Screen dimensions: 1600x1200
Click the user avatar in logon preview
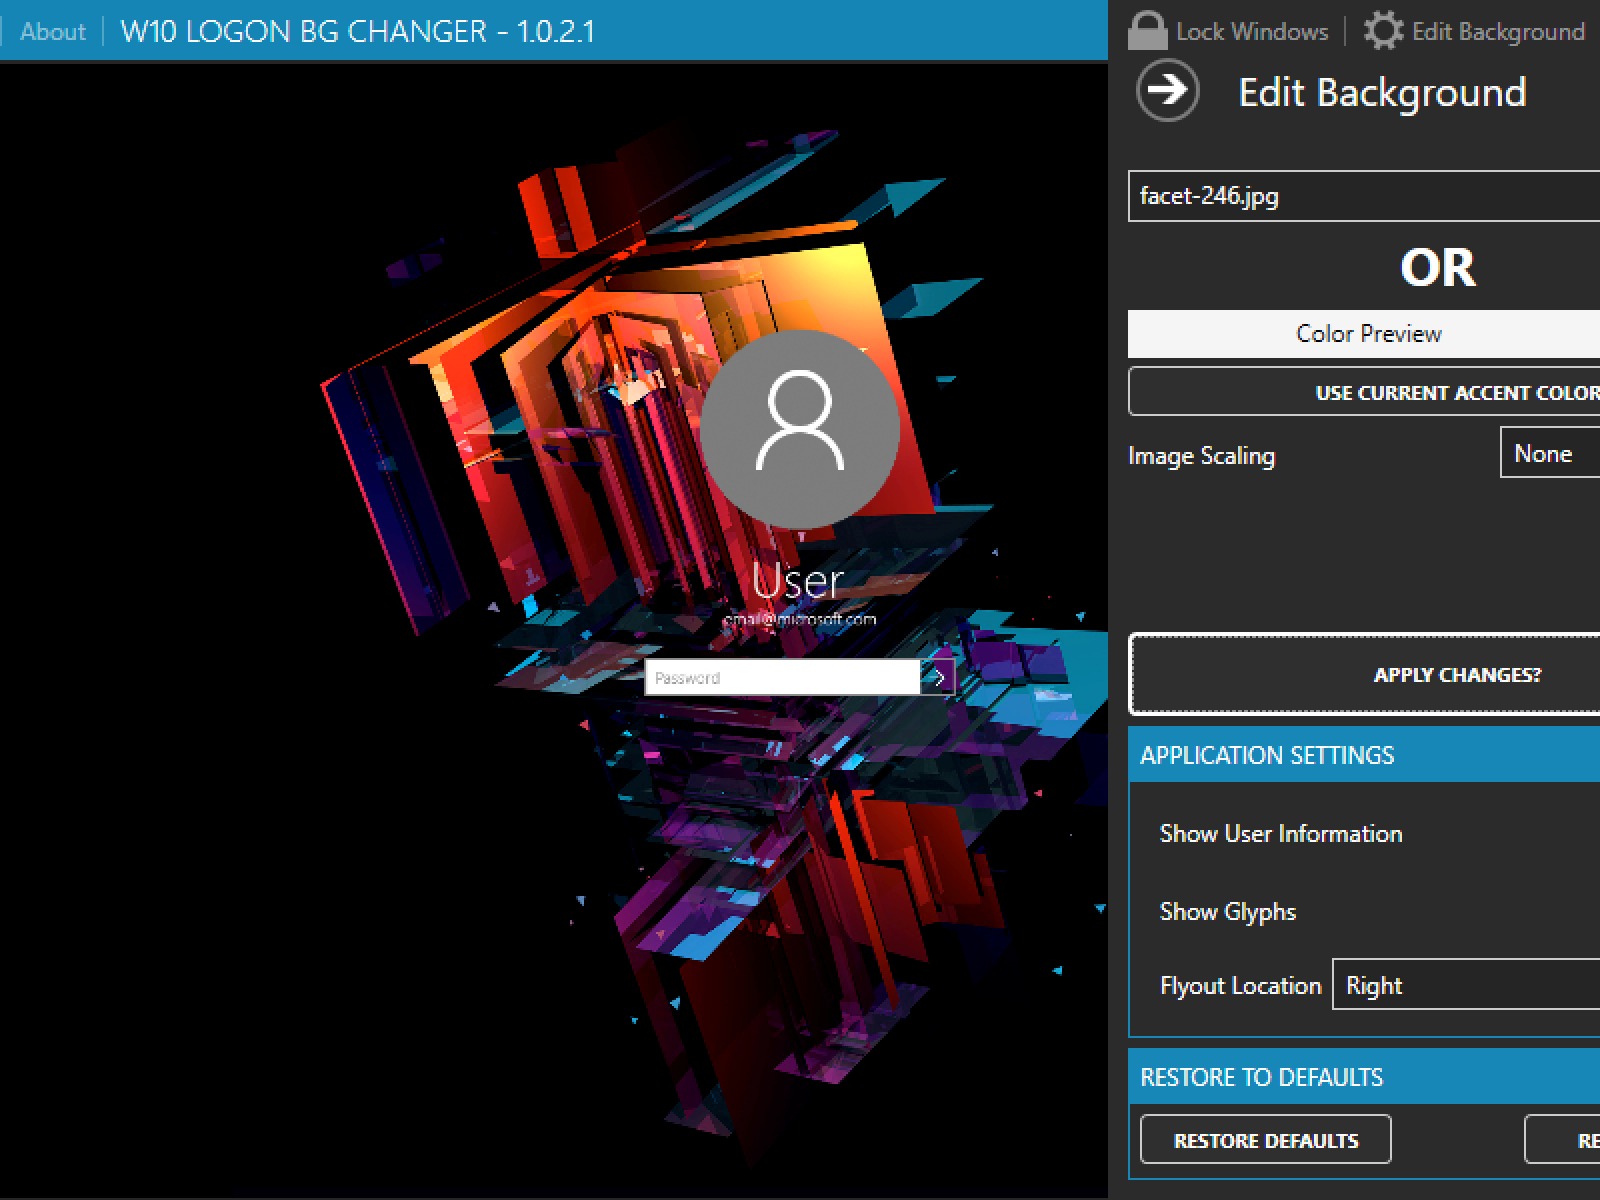[799, 428]
